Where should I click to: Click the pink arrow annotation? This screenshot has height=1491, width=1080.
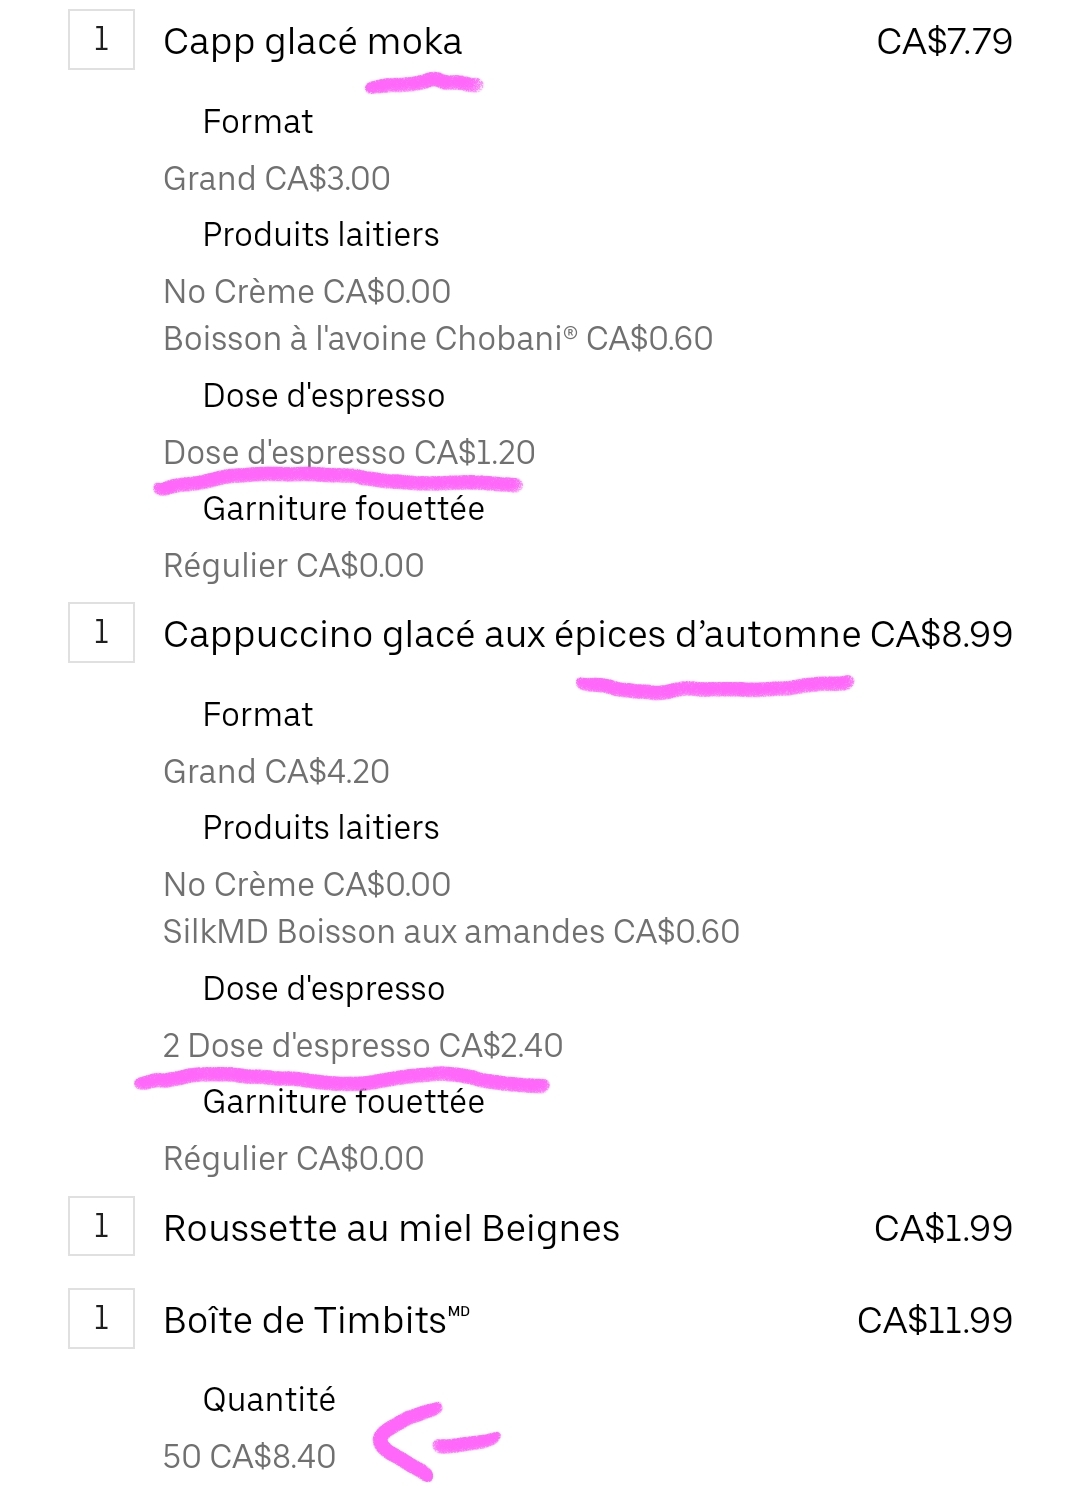pos(430,1441)
